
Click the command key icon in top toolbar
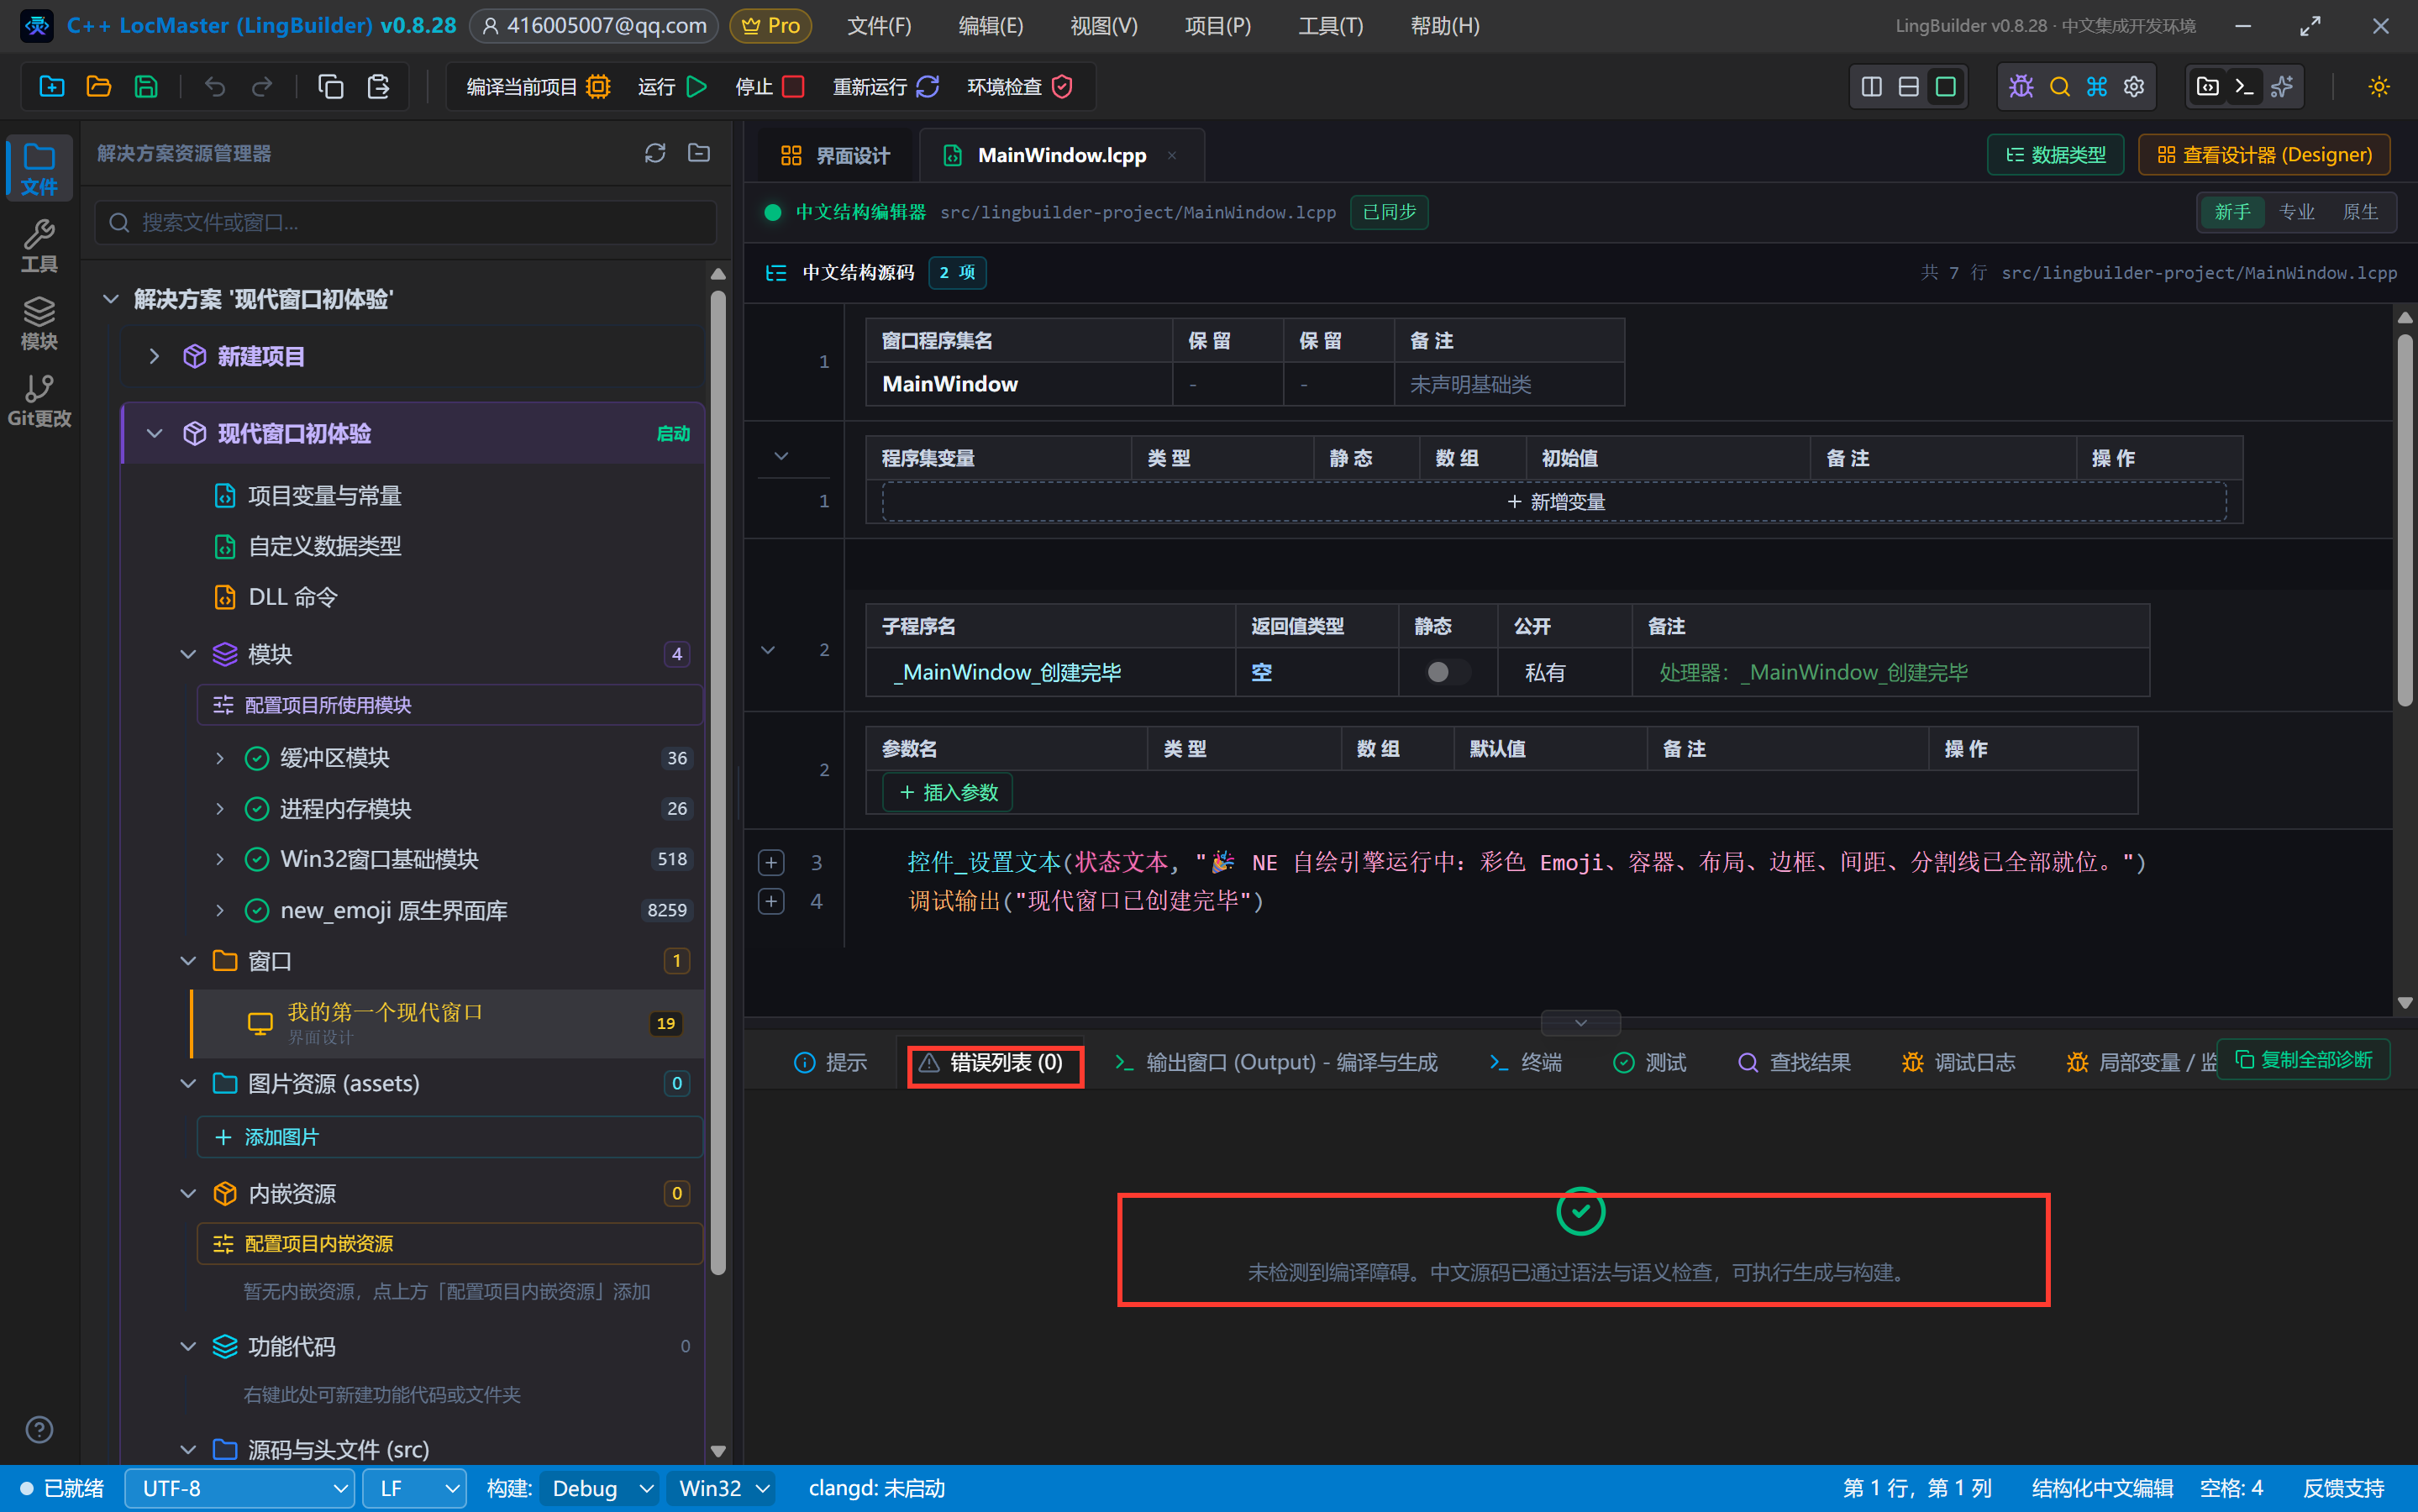(x=2097, y=87)
